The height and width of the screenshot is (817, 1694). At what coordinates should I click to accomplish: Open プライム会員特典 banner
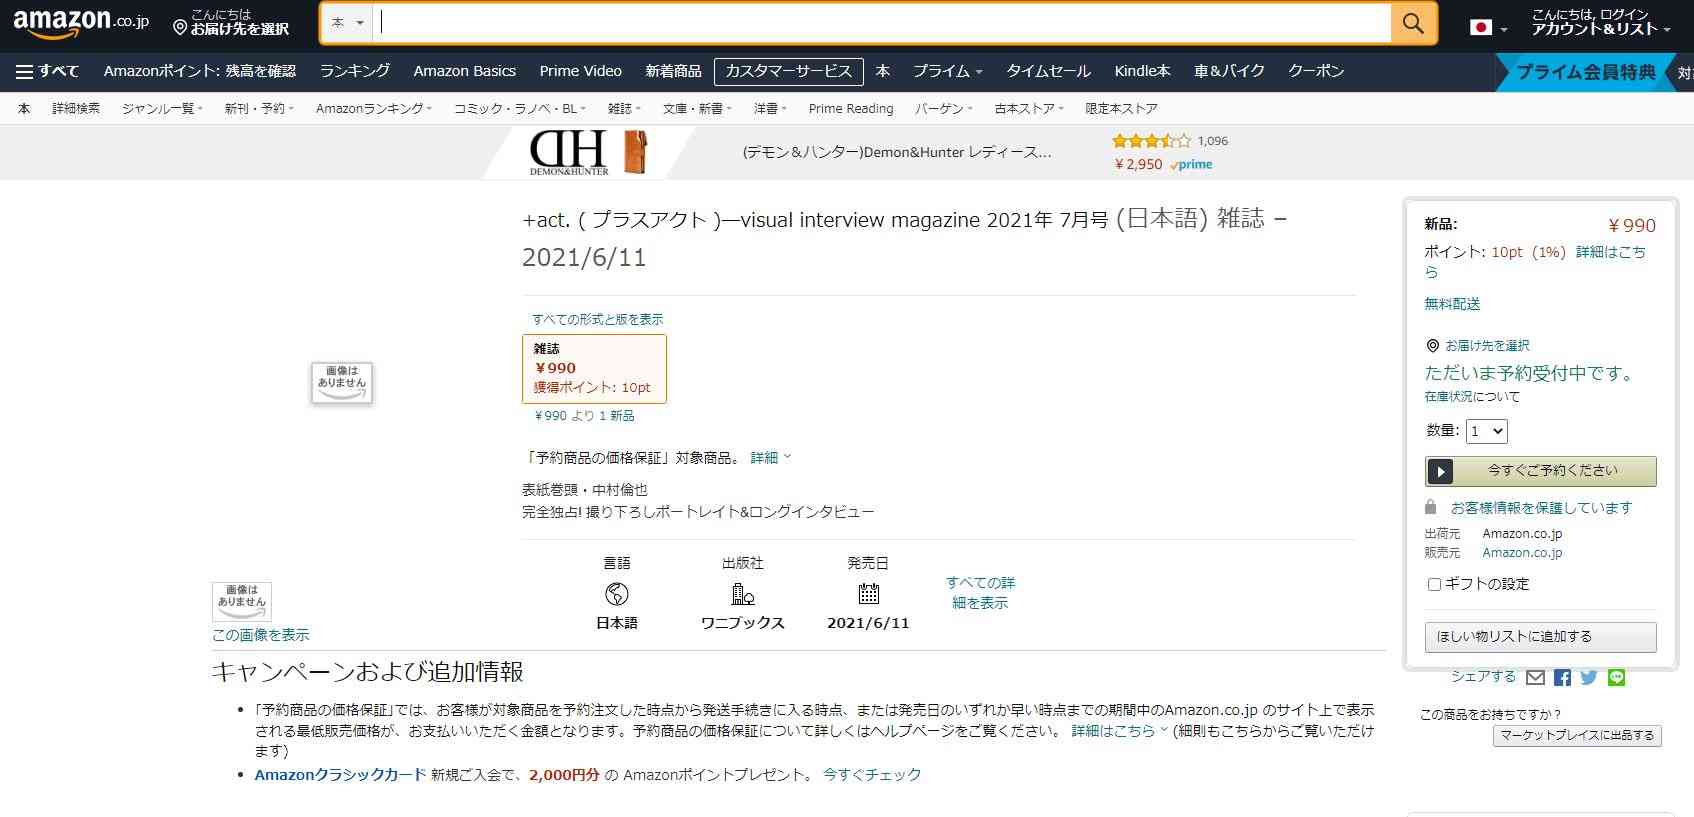pos(1585,72)
